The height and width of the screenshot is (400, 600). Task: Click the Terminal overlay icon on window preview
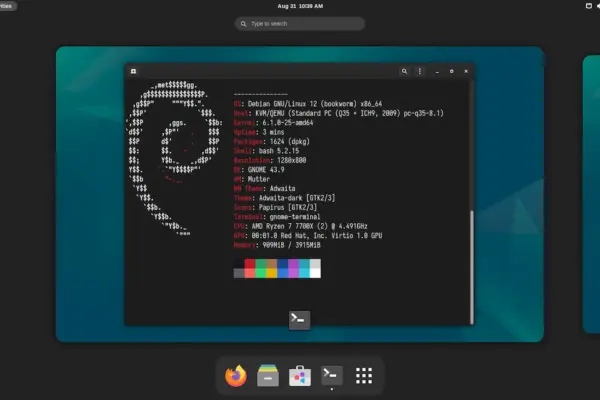tap(299, 320)
